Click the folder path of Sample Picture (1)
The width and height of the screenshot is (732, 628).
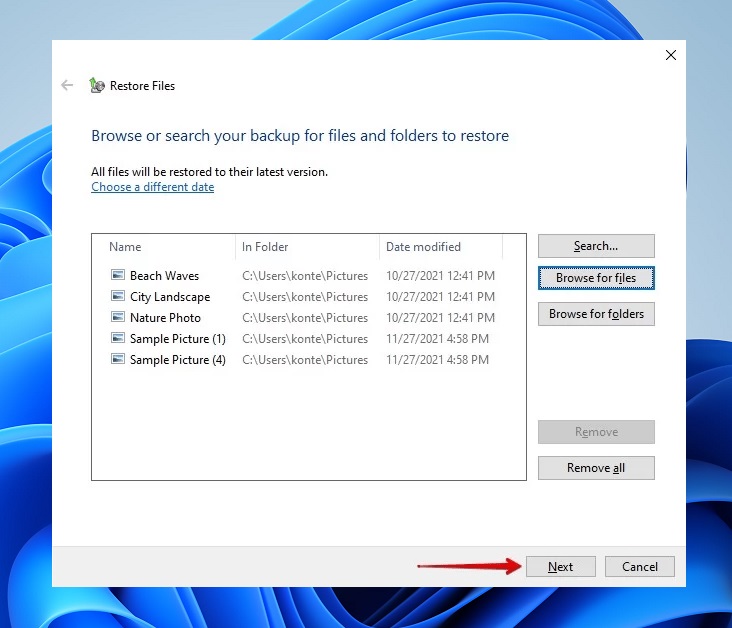point(305,339)
